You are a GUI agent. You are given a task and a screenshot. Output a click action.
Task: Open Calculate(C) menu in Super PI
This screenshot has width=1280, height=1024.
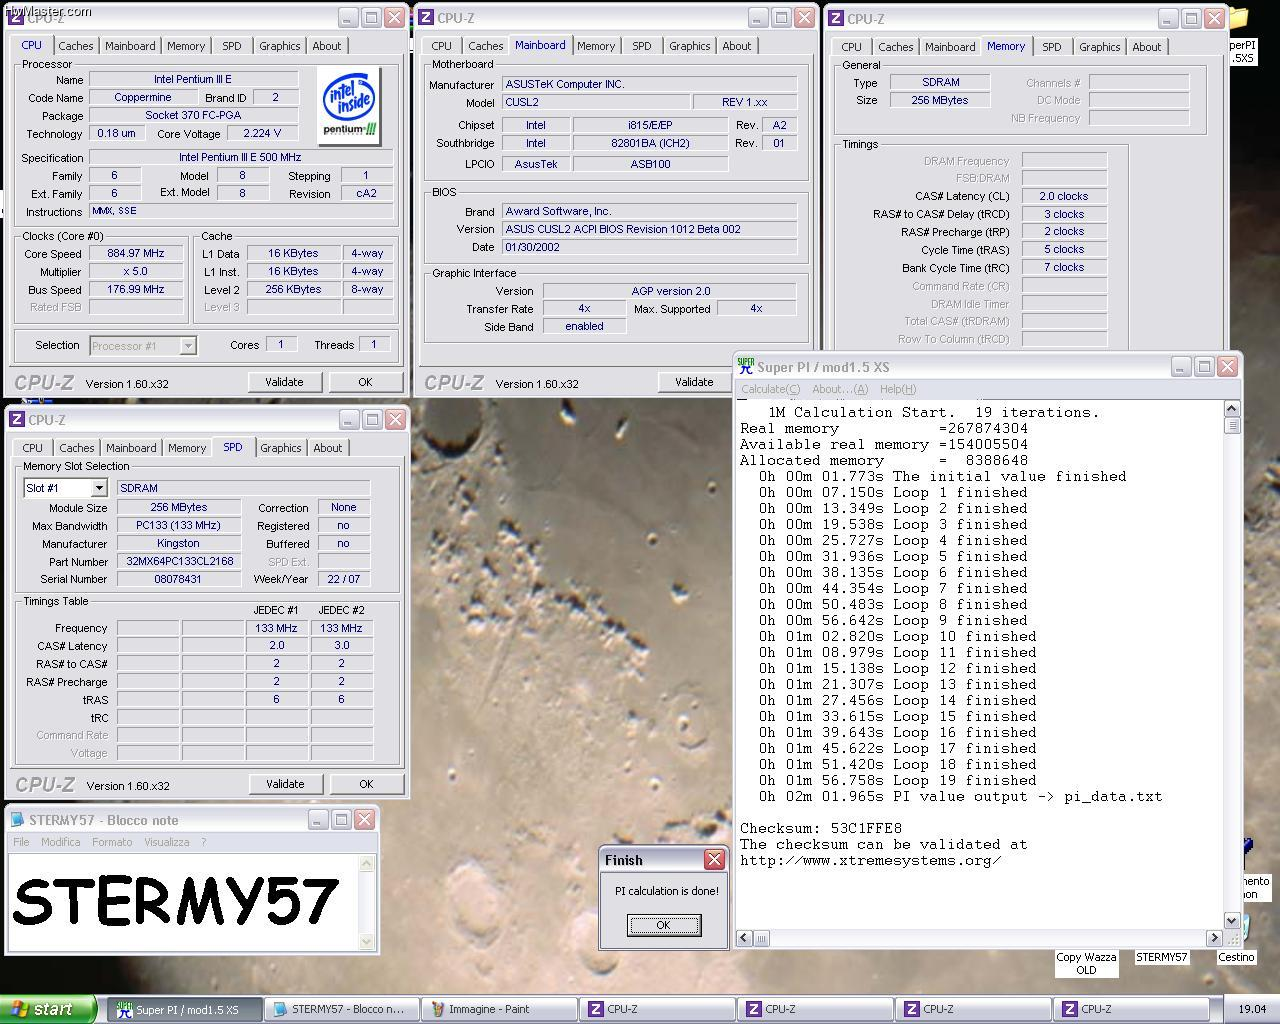point(770,389)
